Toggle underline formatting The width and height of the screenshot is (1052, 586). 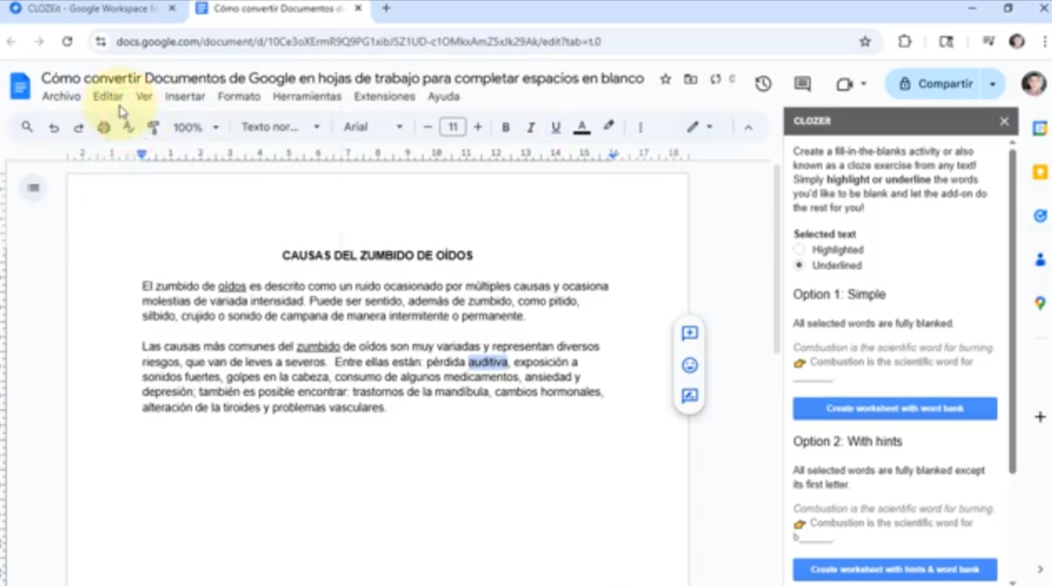pos(556,128)
